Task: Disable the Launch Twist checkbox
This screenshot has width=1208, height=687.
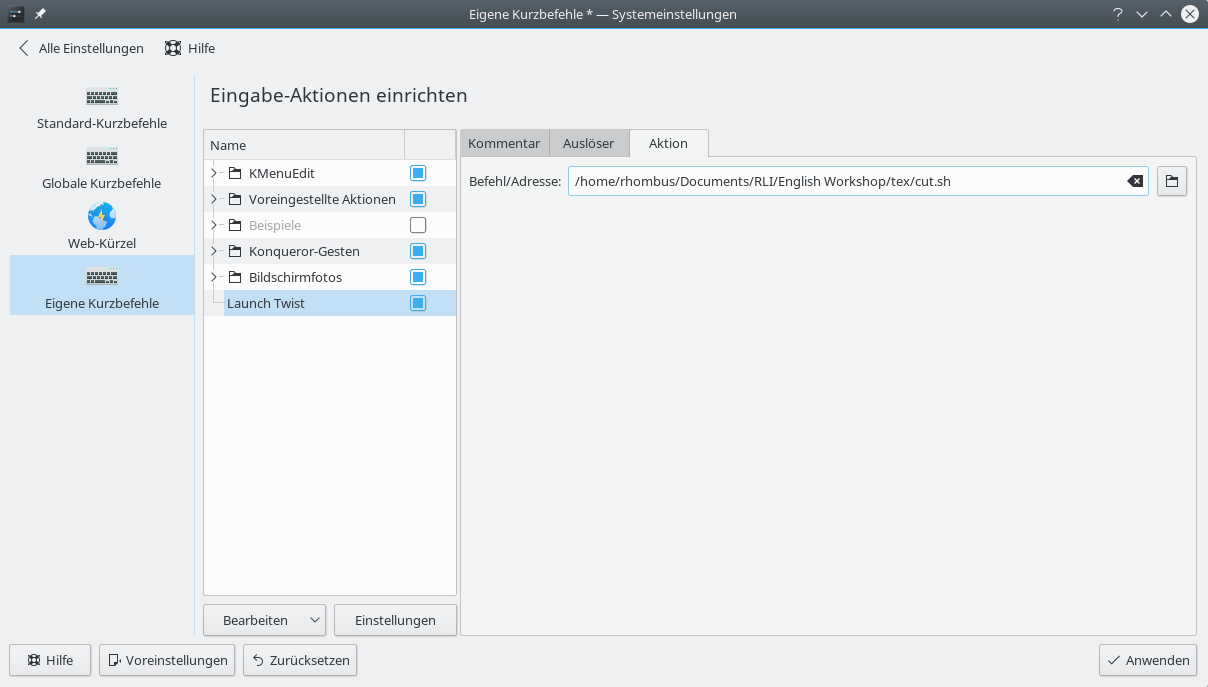Action: (x=418, y=303)
